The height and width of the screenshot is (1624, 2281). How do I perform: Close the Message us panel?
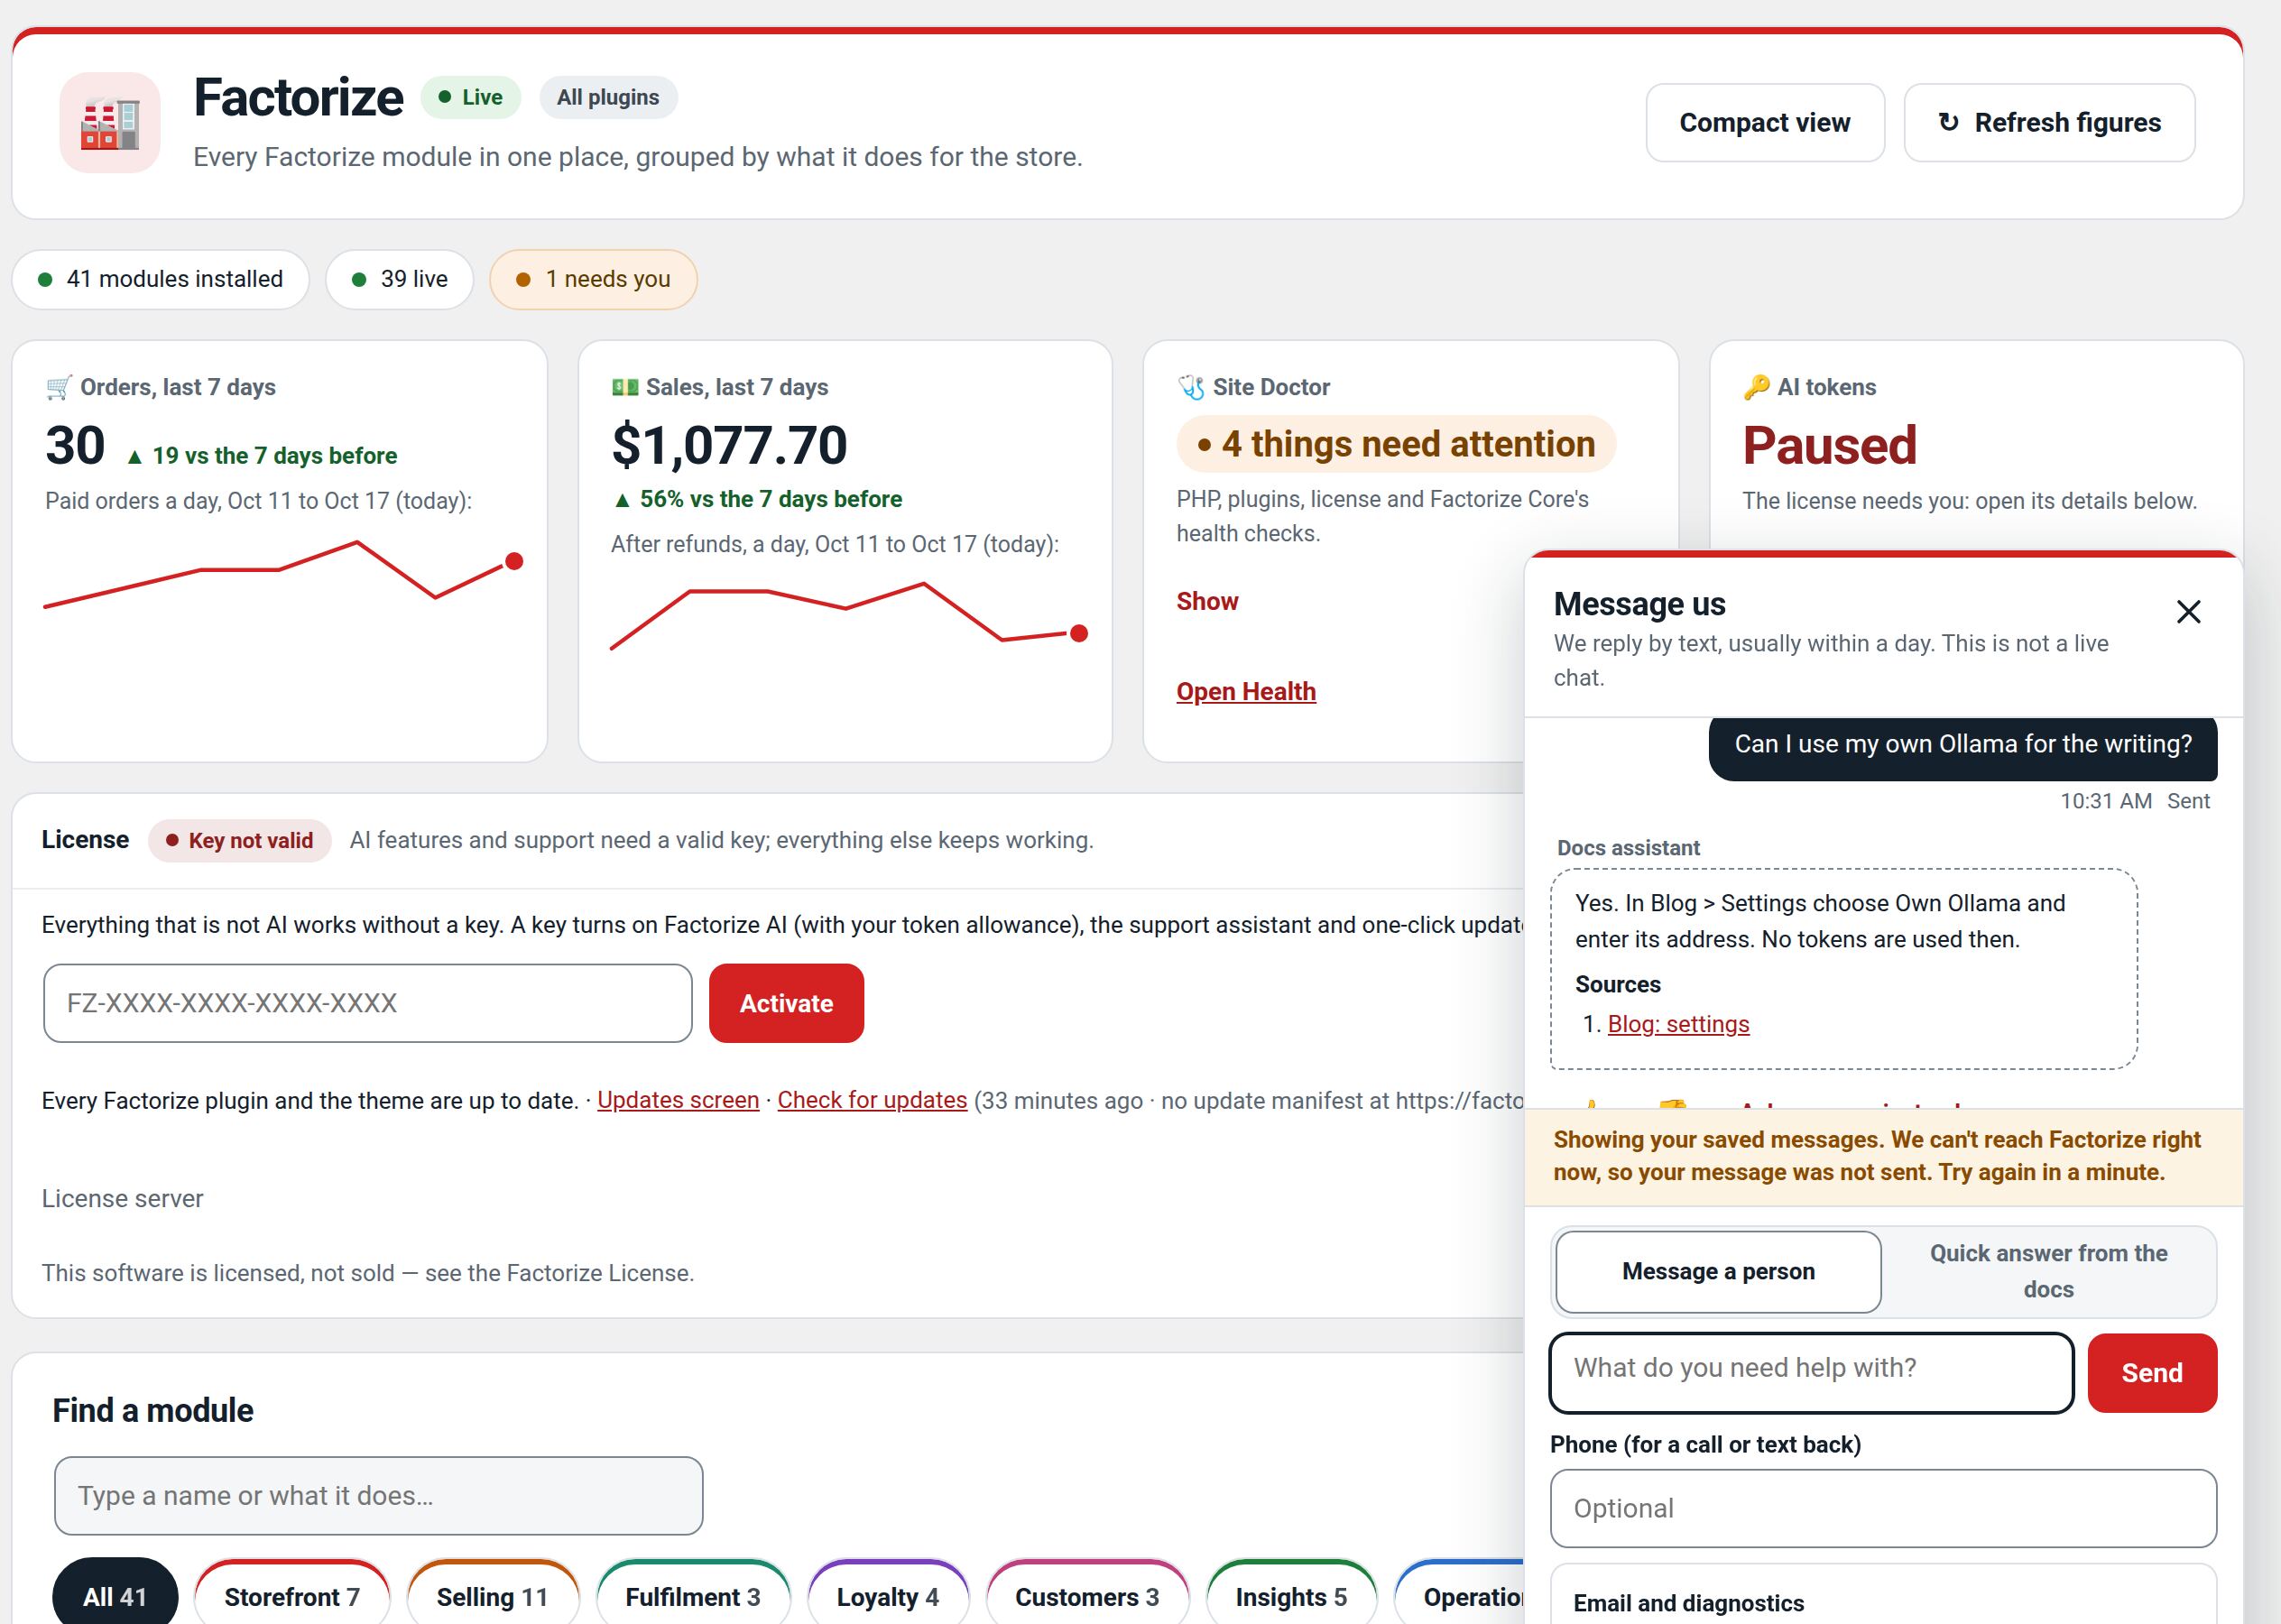(2188, 611)
